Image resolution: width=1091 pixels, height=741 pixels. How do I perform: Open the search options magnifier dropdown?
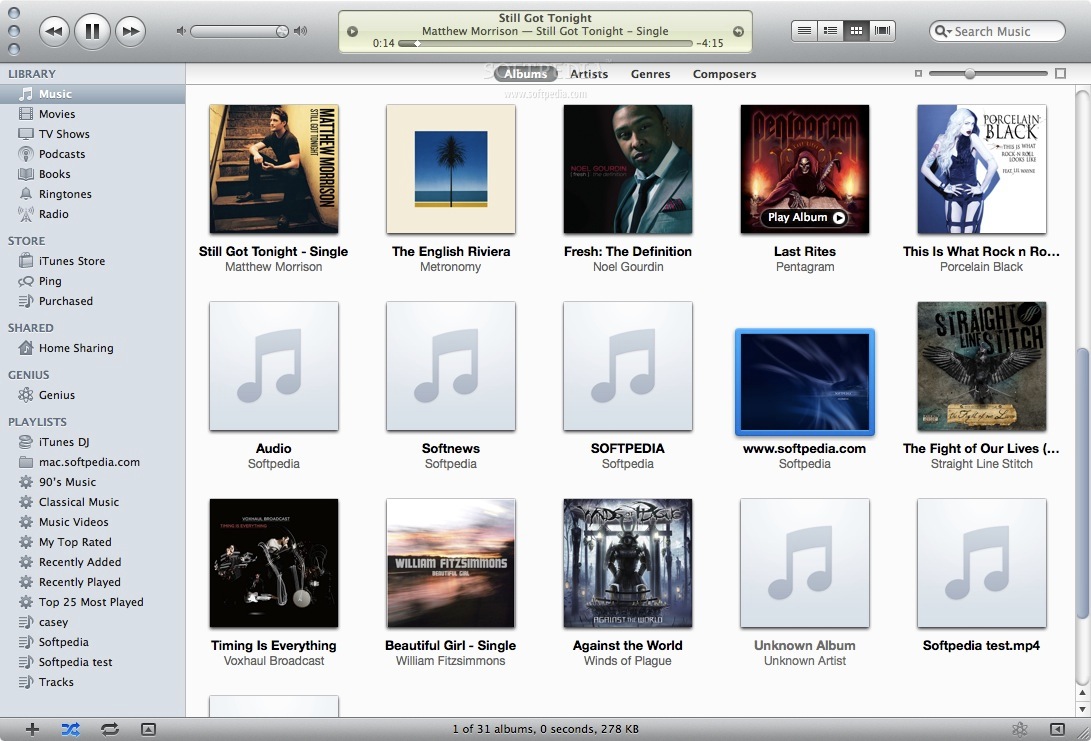pos(943,31)
